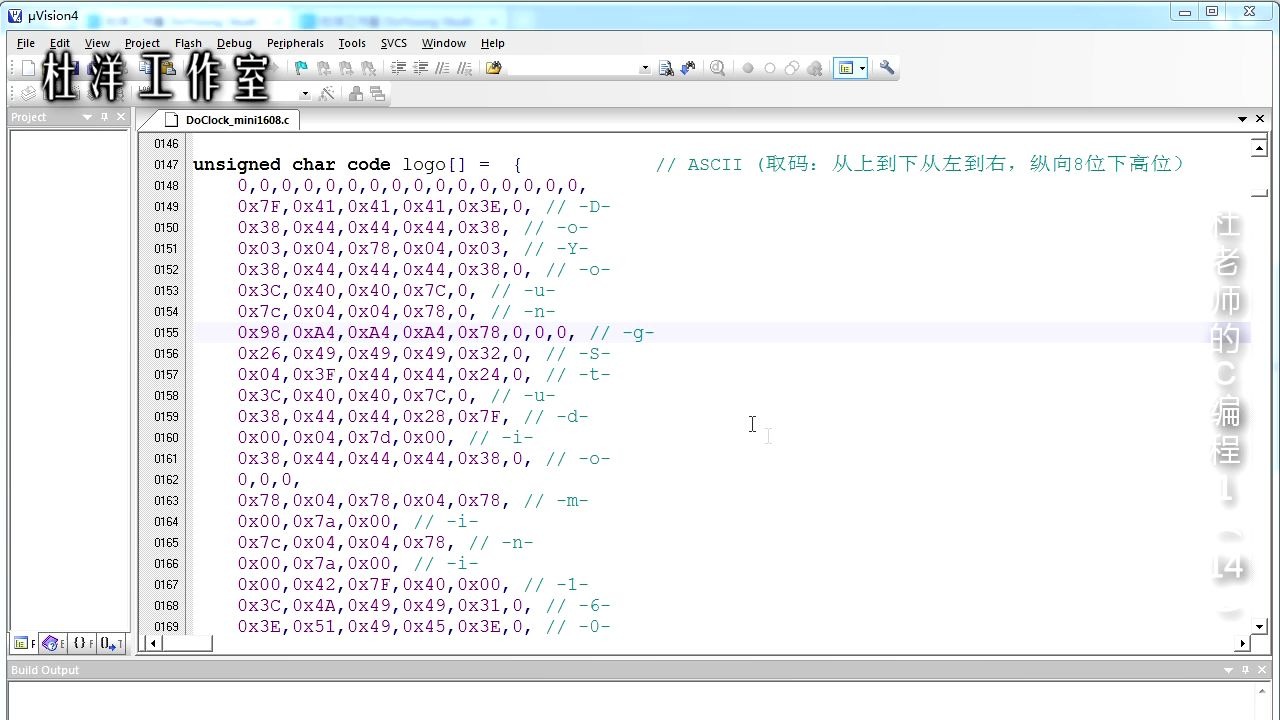Click the horizontal scrollbar left arrow
Viewport: 1280px width, 720px height.
[153, 643]
